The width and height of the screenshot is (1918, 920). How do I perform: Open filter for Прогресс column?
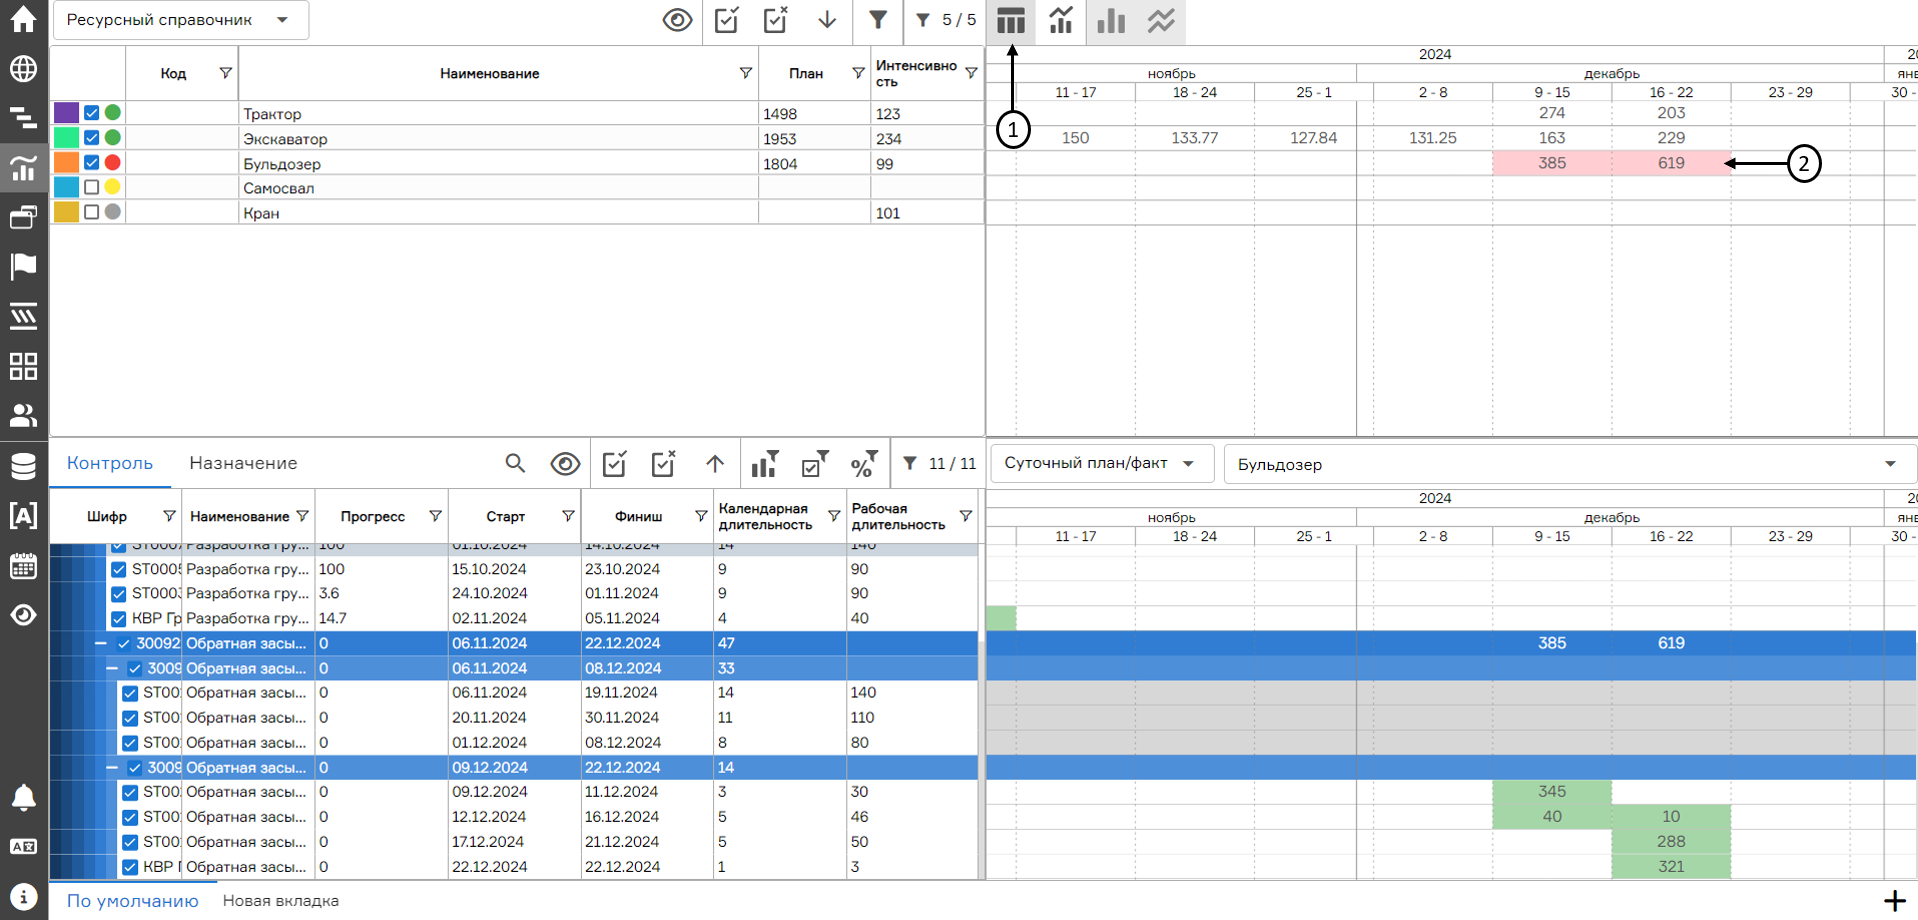click(x=435, y=516)
